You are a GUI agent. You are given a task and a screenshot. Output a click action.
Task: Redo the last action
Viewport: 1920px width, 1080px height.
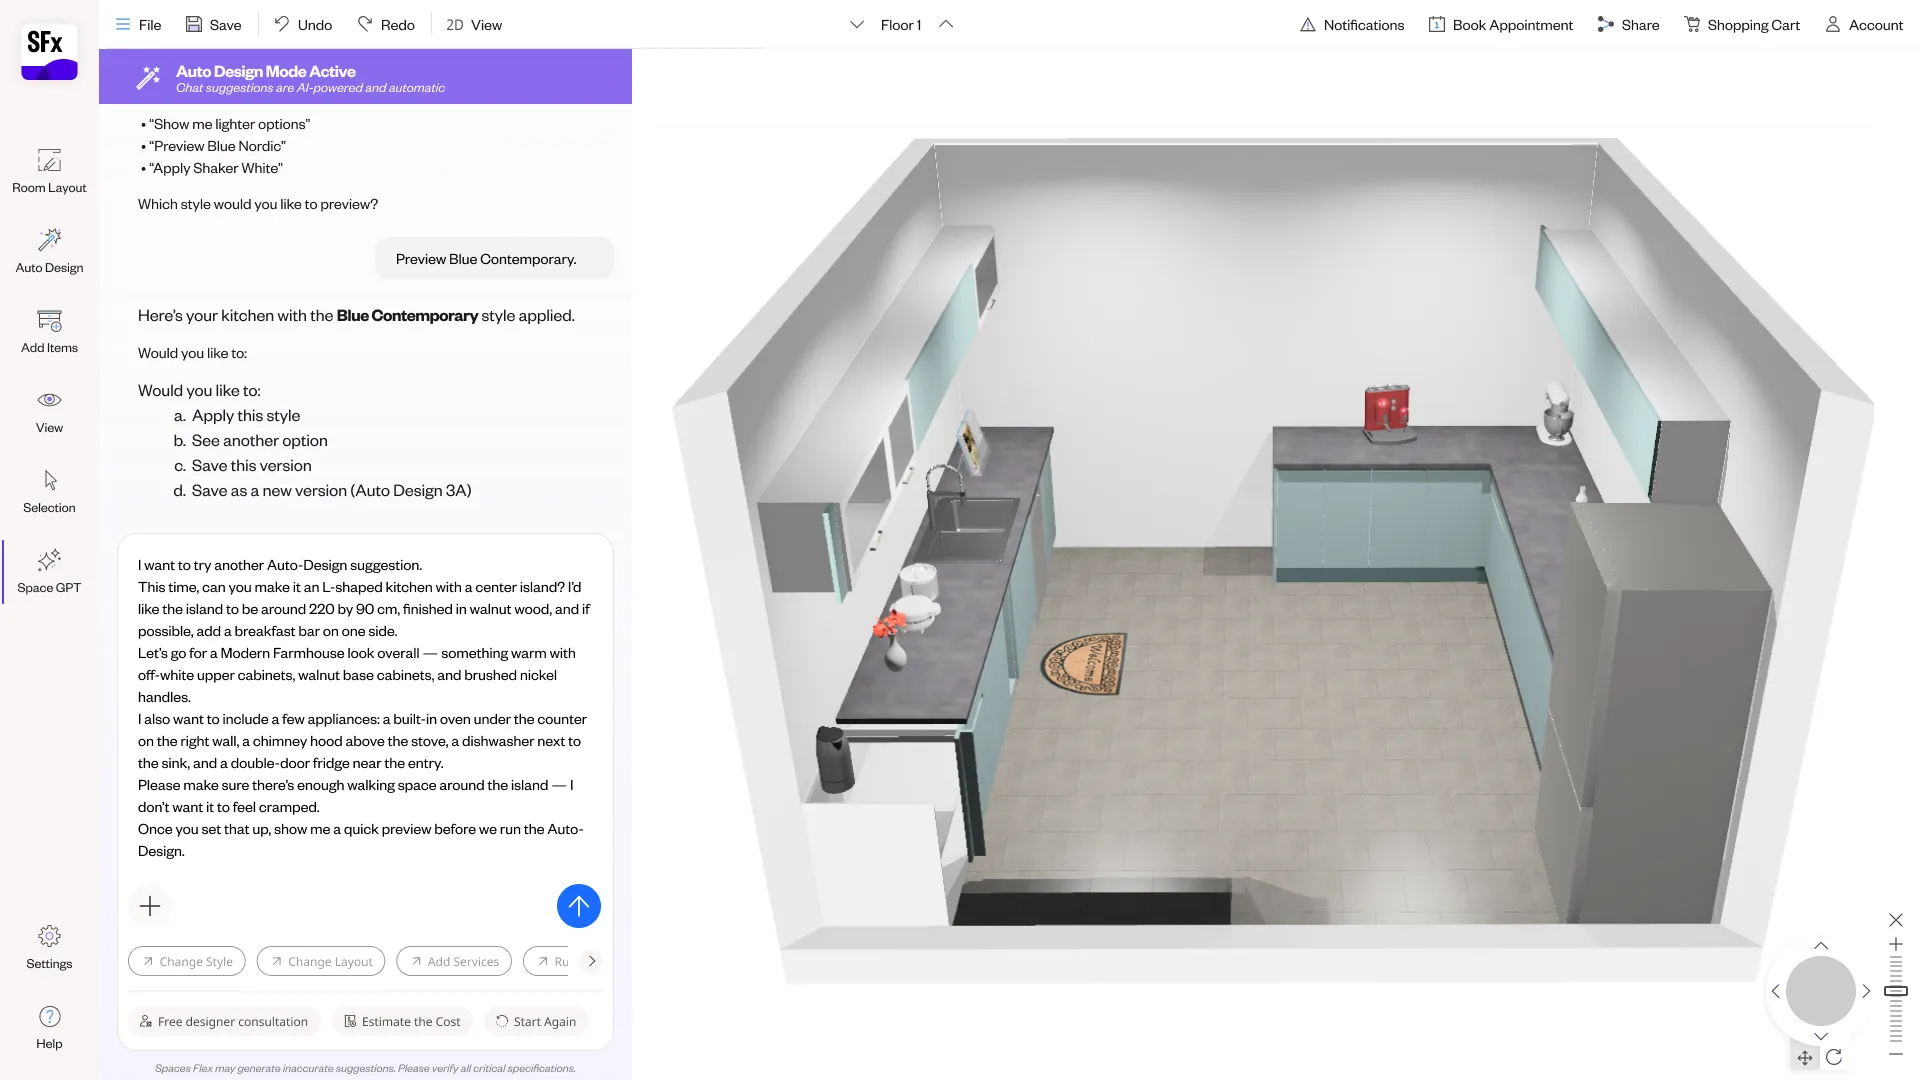point(386,25)
